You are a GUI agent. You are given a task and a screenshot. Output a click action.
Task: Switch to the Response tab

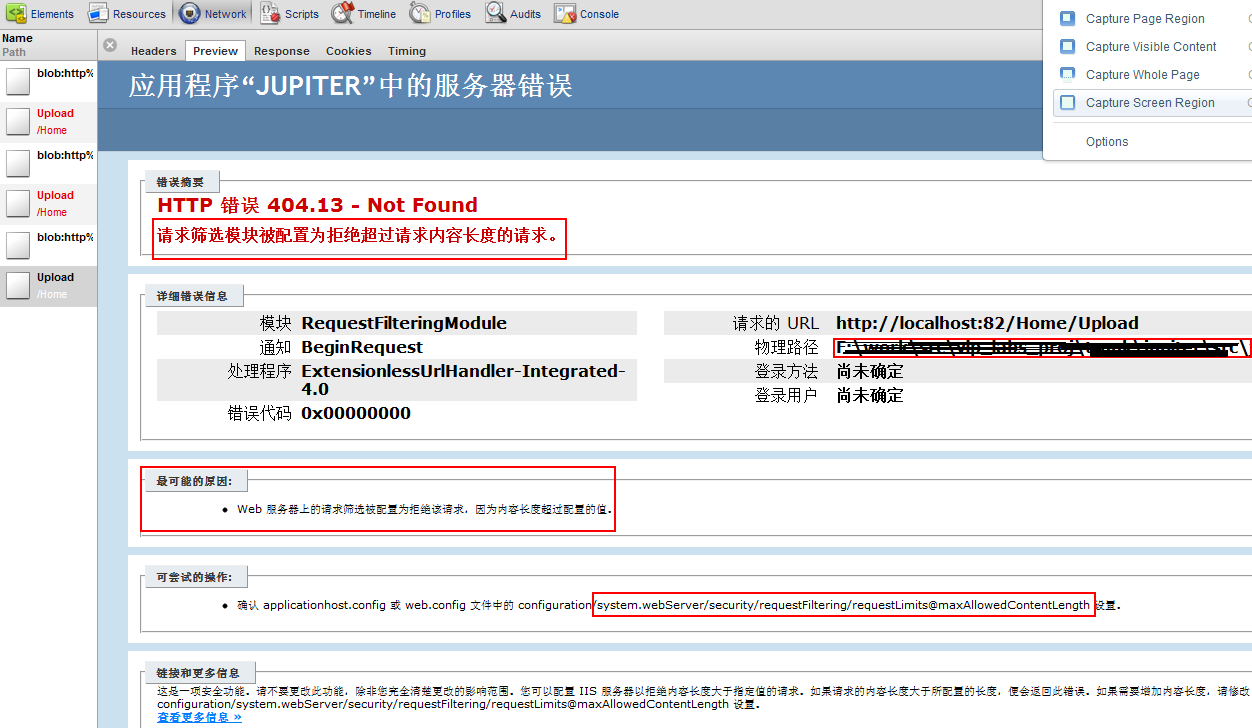pos(281,51)
